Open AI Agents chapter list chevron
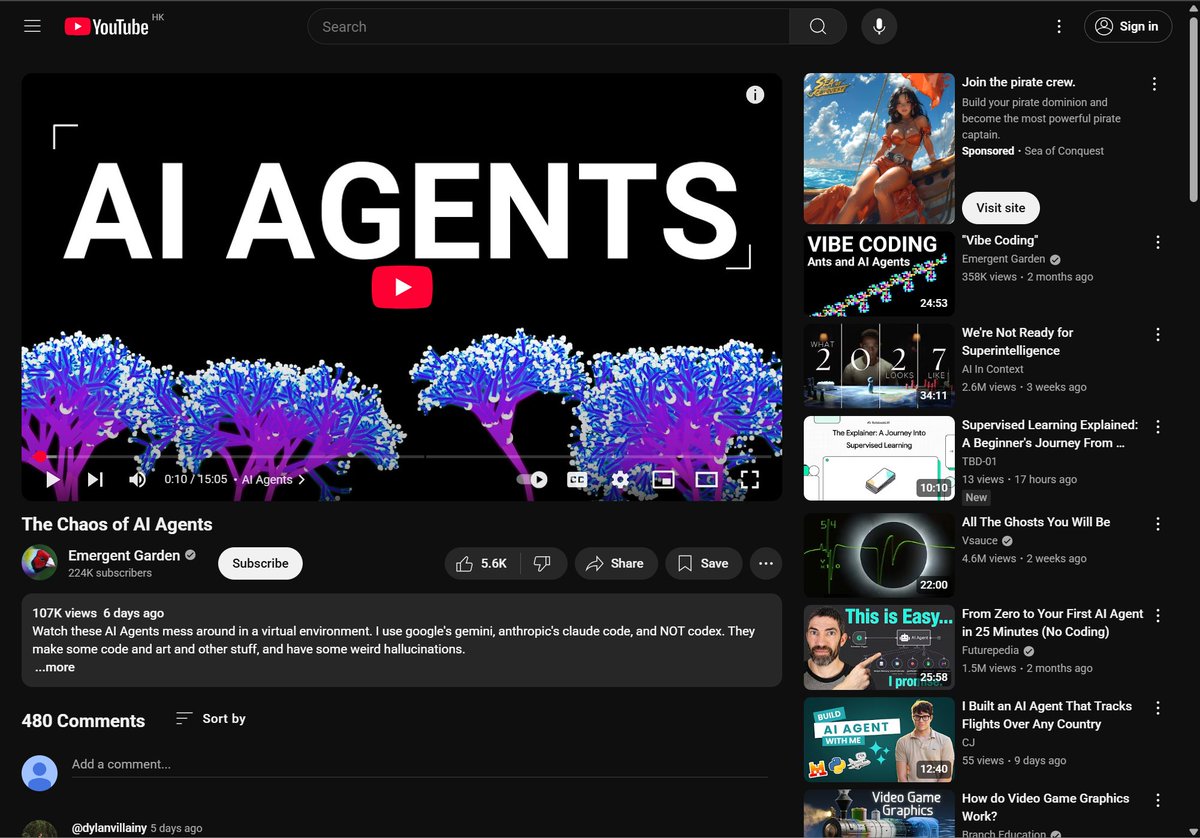1200x838 pixels. pos(302,480)
